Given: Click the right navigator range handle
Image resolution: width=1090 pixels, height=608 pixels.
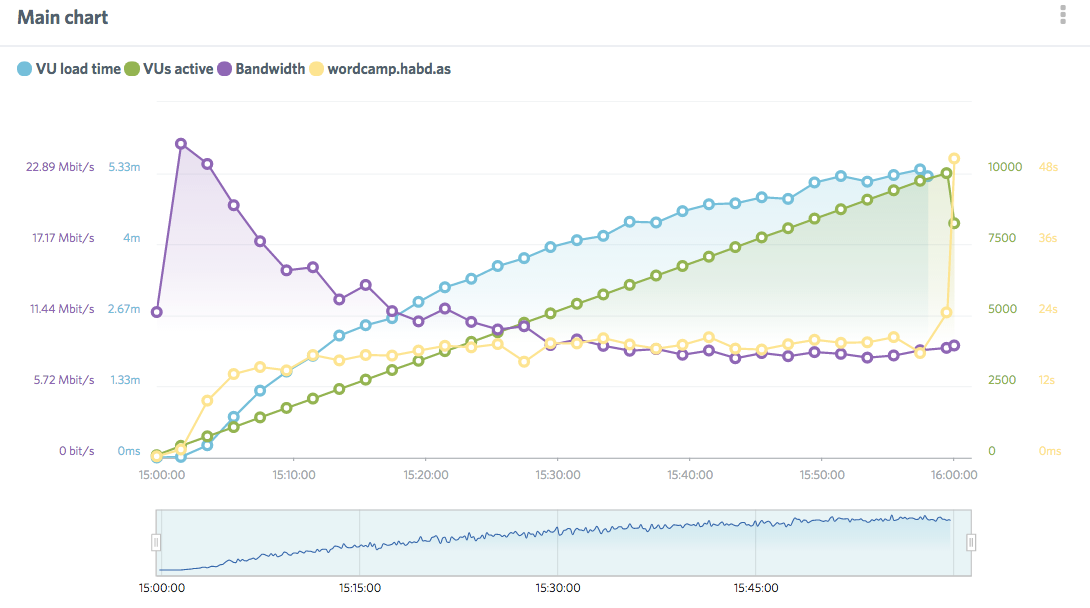Looking at the screenshot, I should pos(971,542).
